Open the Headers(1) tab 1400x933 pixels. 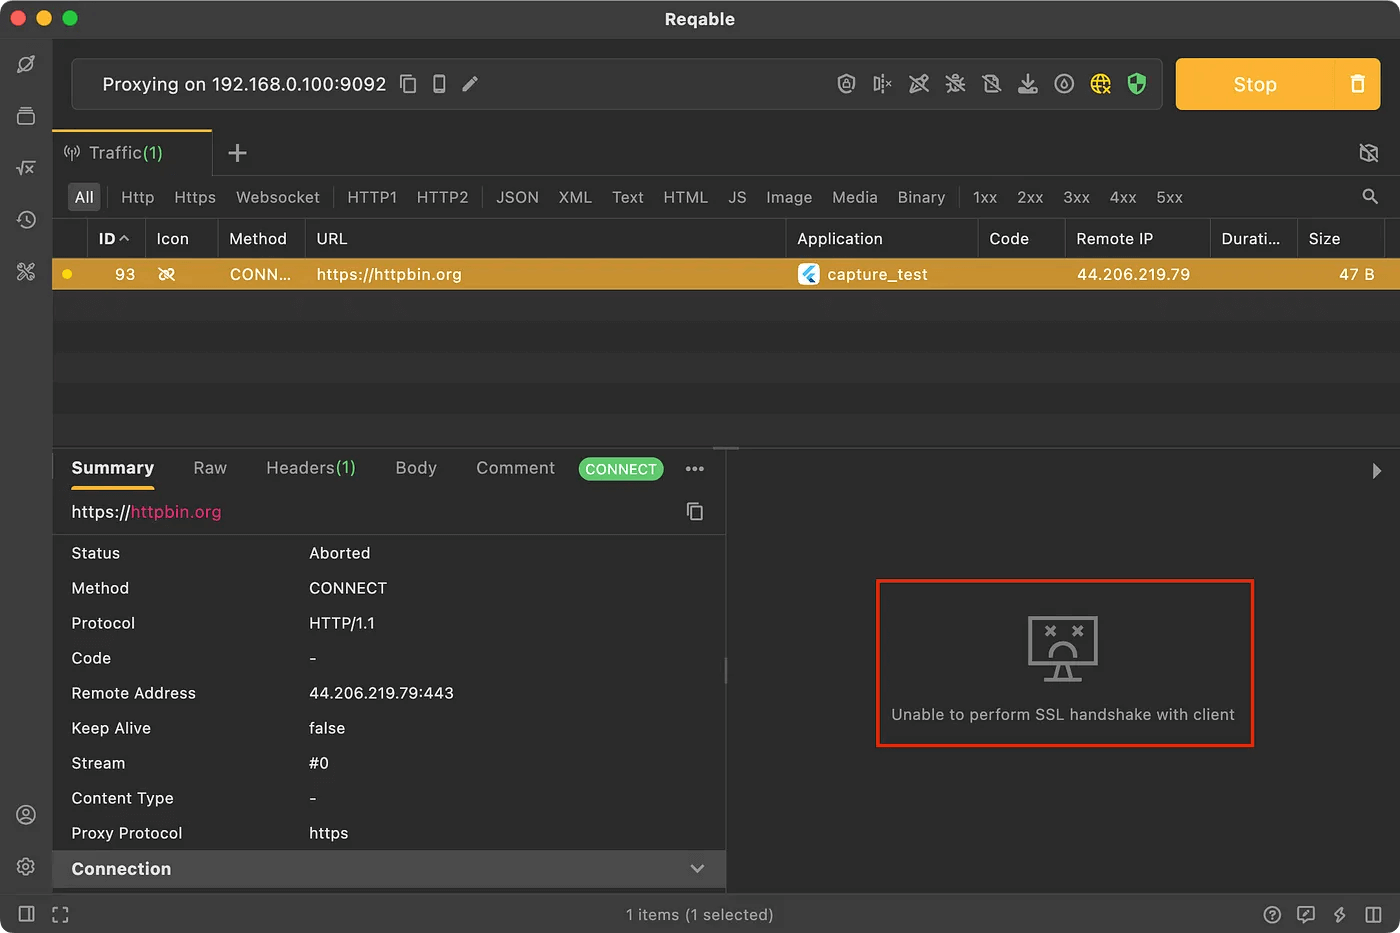[311, 468]
